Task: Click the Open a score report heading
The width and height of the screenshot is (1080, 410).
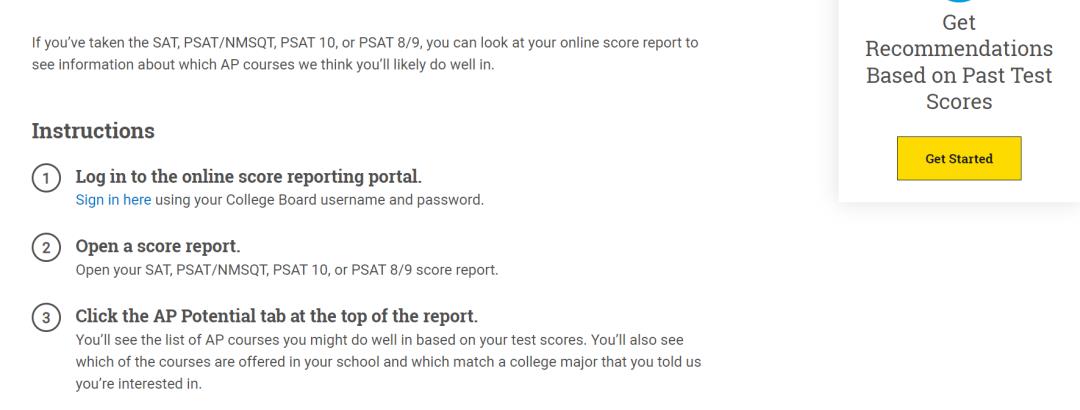Action: 158,246
